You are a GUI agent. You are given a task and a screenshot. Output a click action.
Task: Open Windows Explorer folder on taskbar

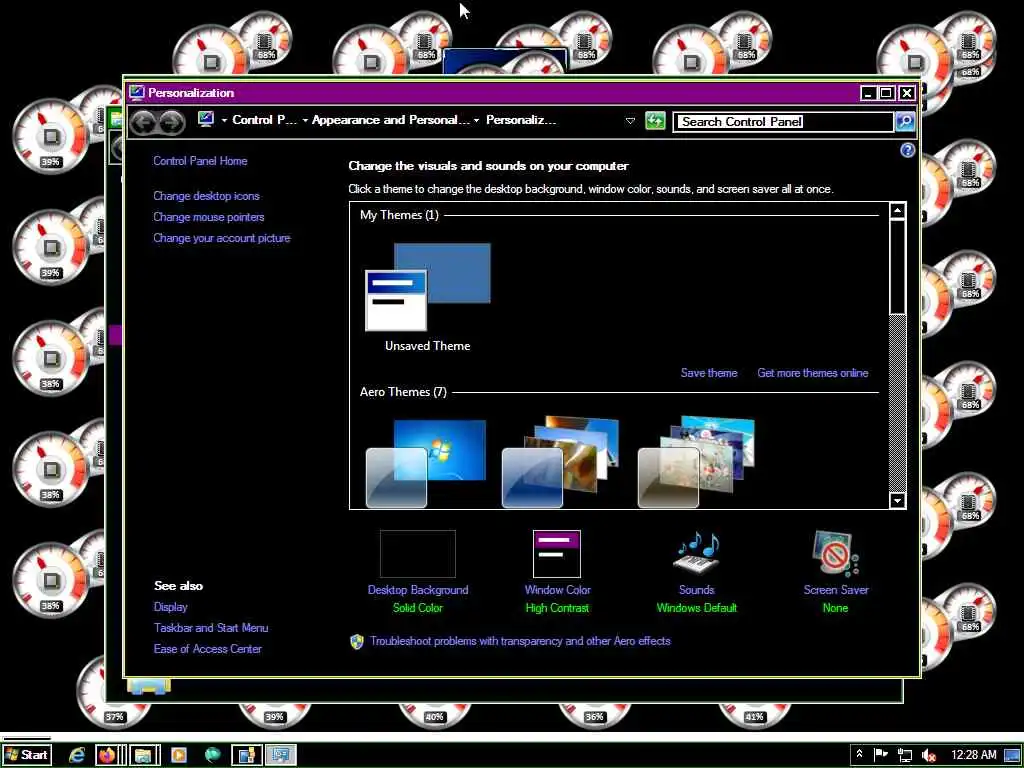tap(144, 755)
